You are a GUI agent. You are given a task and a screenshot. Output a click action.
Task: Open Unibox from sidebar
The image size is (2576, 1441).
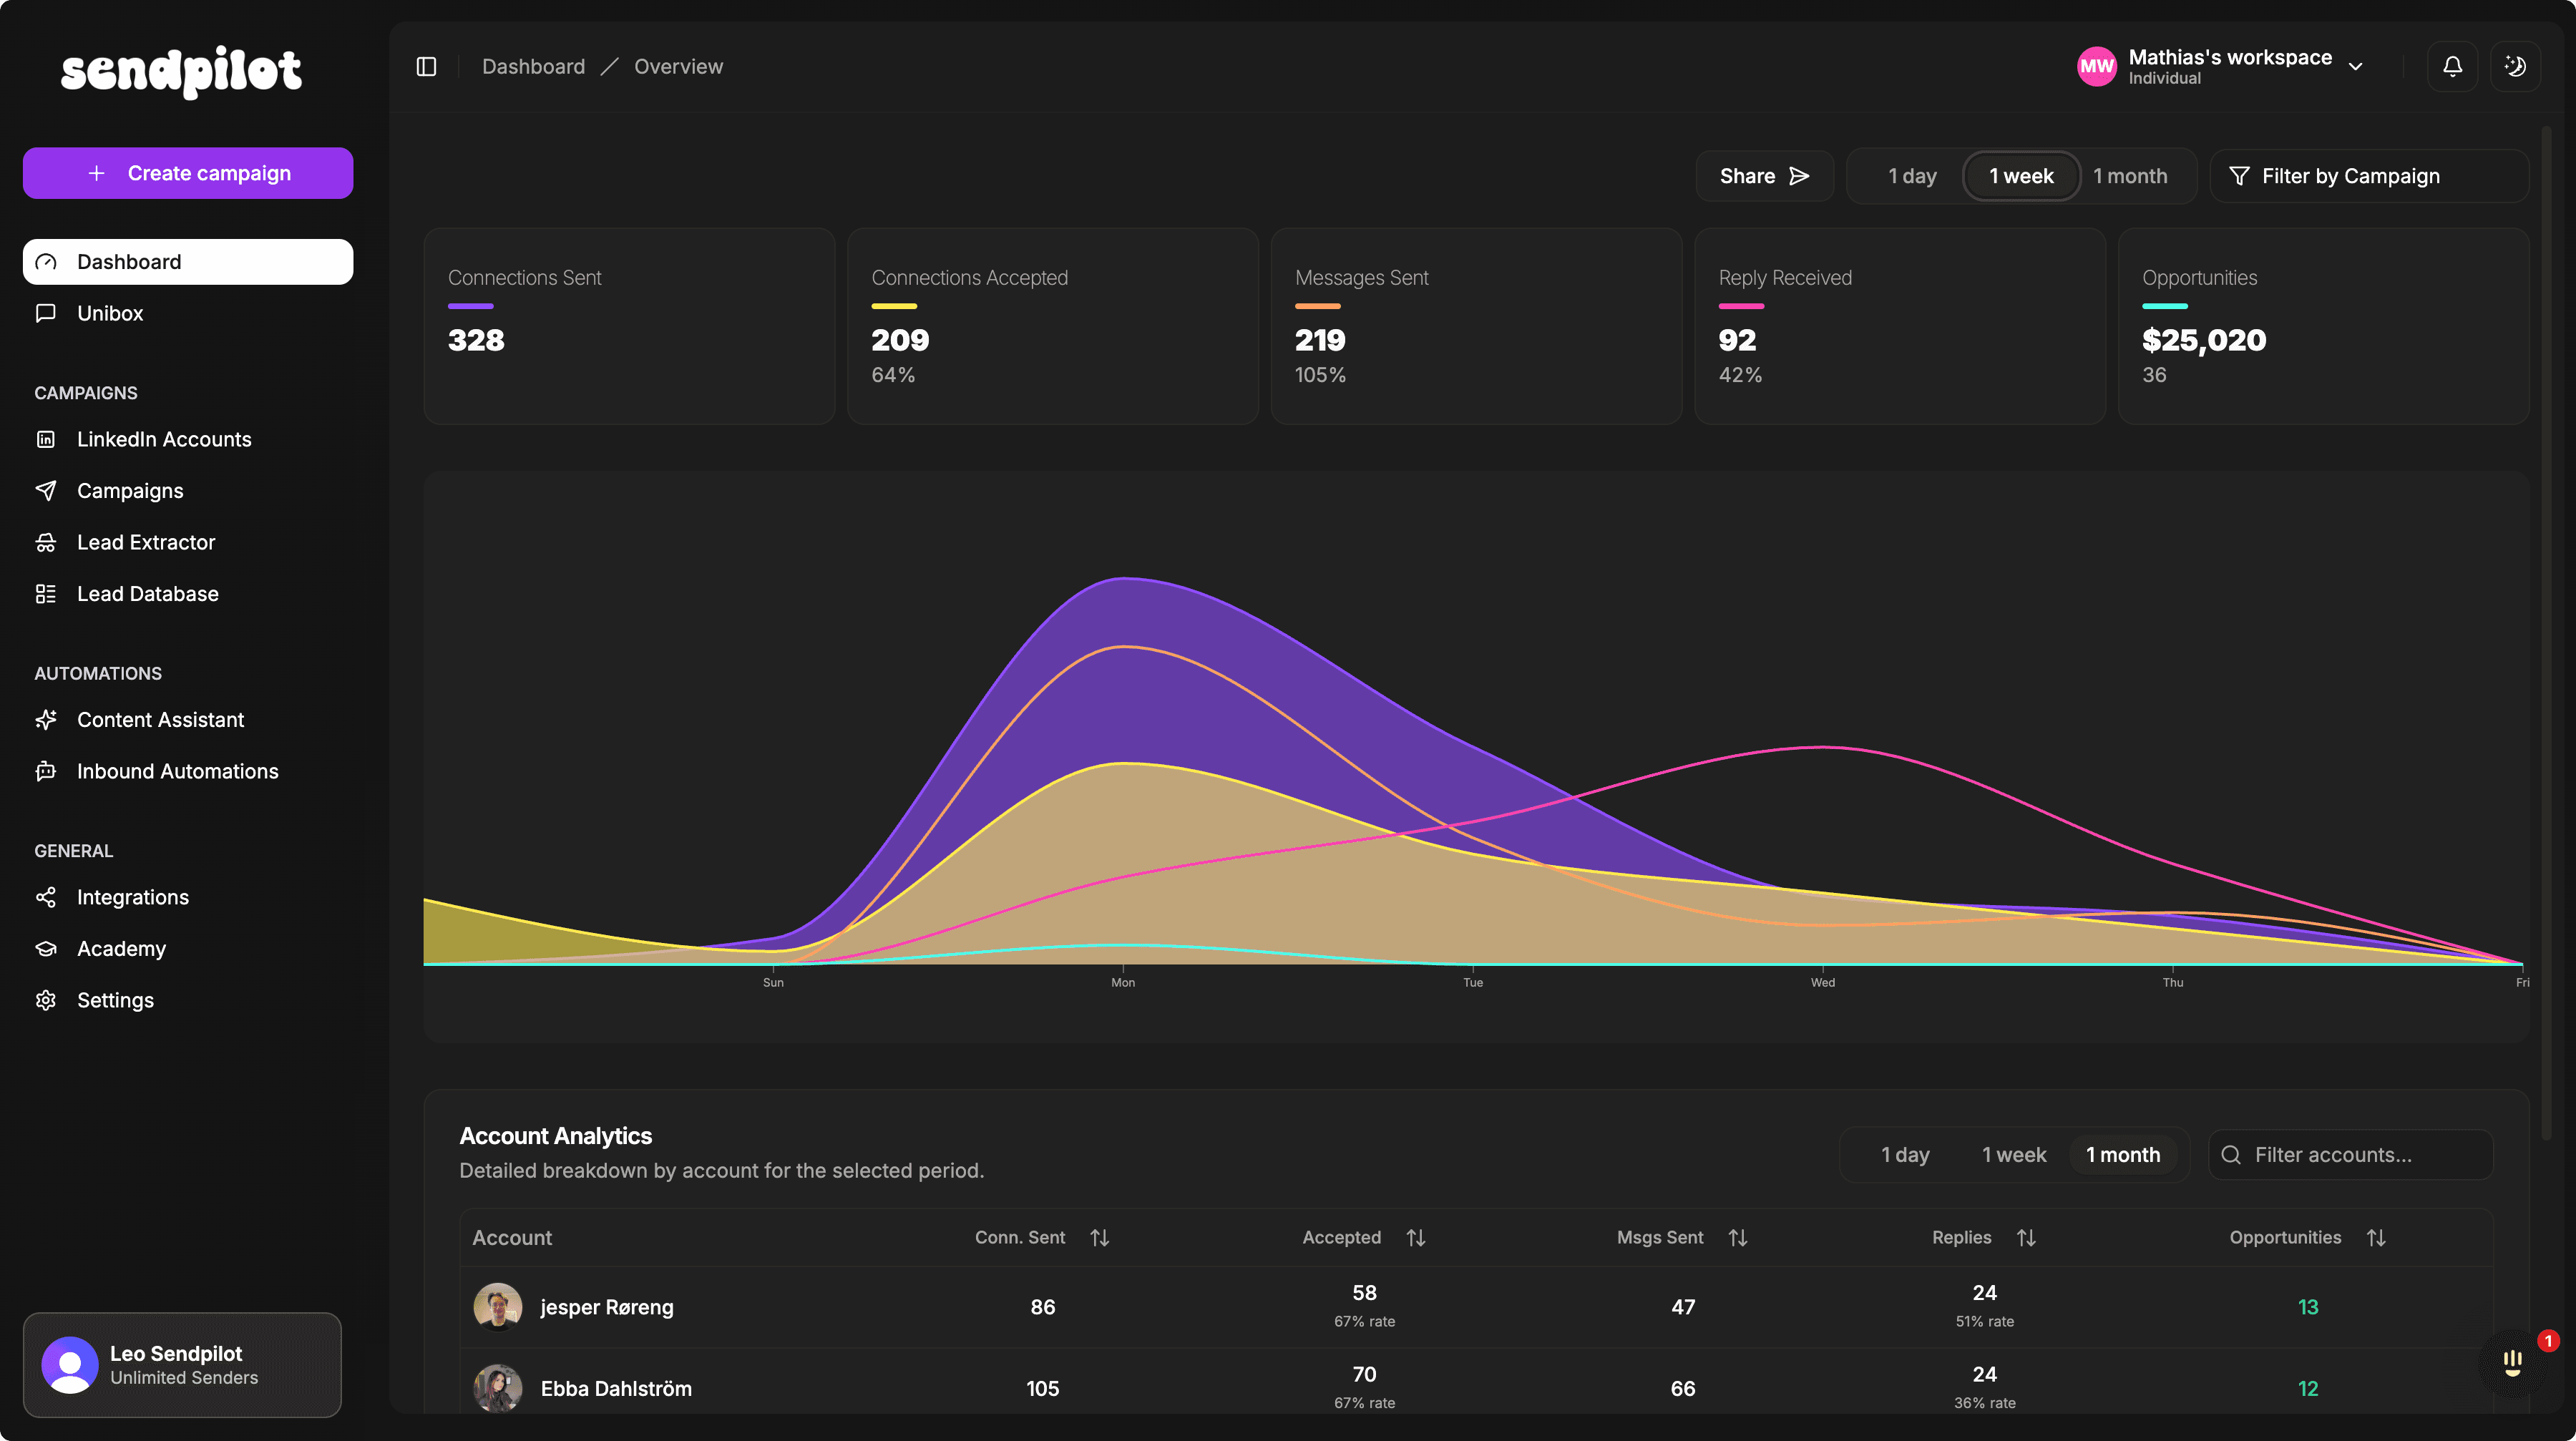point(110,313)
